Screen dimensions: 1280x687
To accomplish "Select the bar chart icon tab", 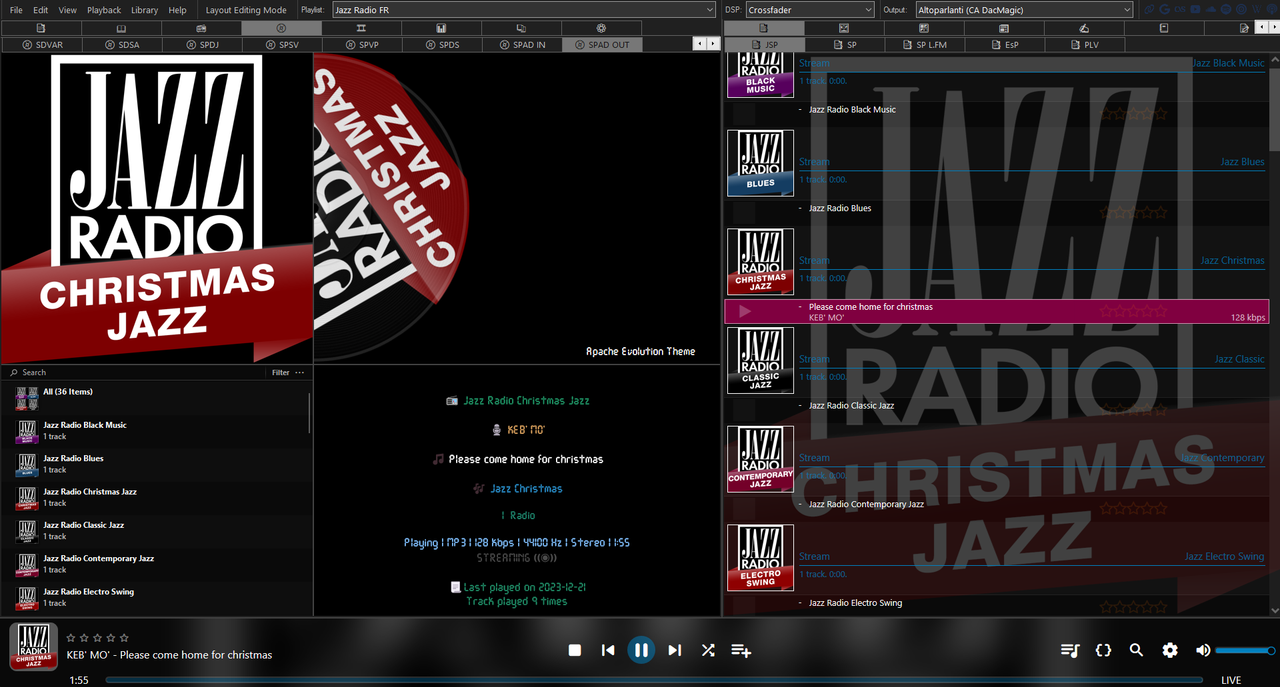I will (441, 28).
